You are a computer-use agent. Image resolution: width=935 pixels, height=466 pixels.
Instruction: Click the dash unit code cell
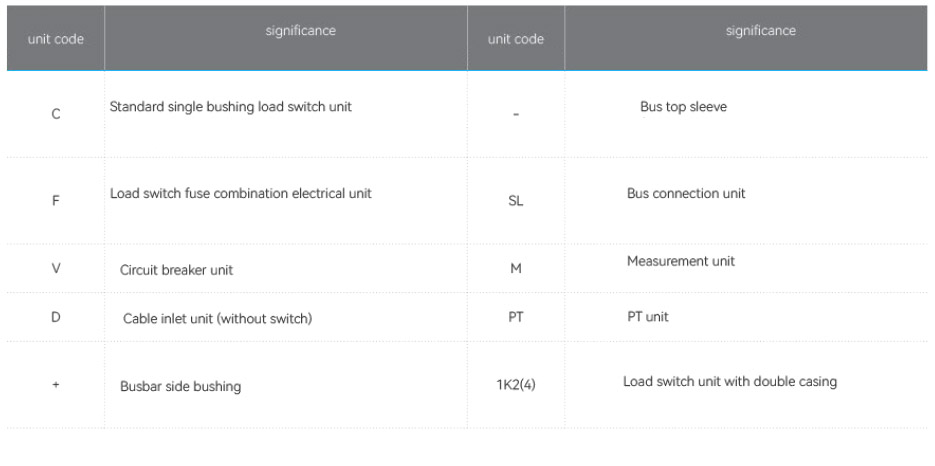(x=515, y=114)
